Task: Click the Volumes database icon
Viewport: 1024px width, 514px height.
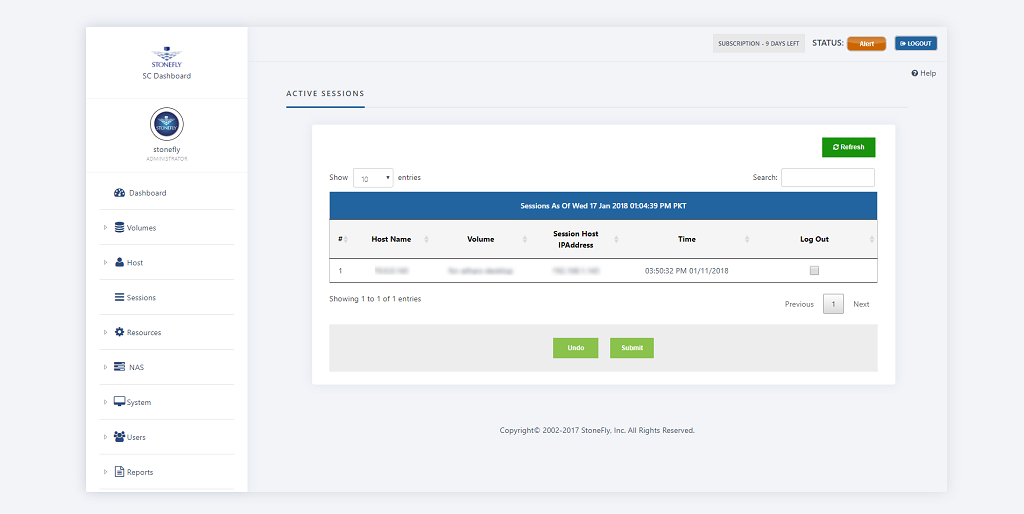Action: (x=120, y=228)
